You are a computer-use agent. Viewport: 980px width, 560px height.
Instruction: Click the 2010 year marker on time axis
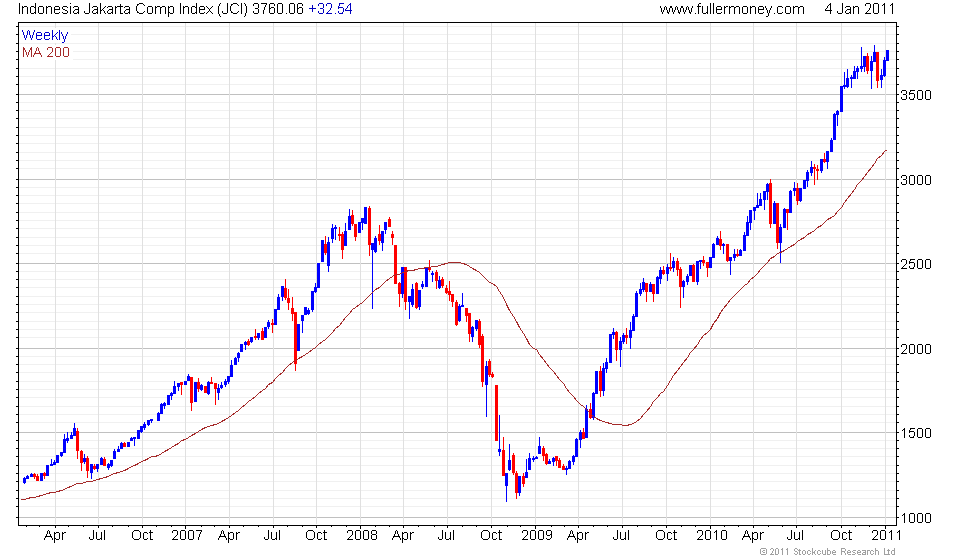[x=712, y=535]
